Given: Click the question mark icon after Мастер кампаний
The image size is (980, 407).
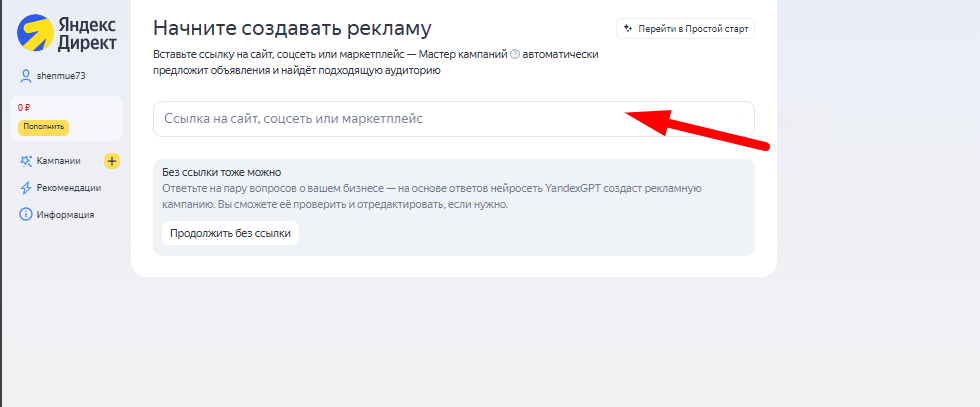Looking at the screenshot, I should point(515,54).
